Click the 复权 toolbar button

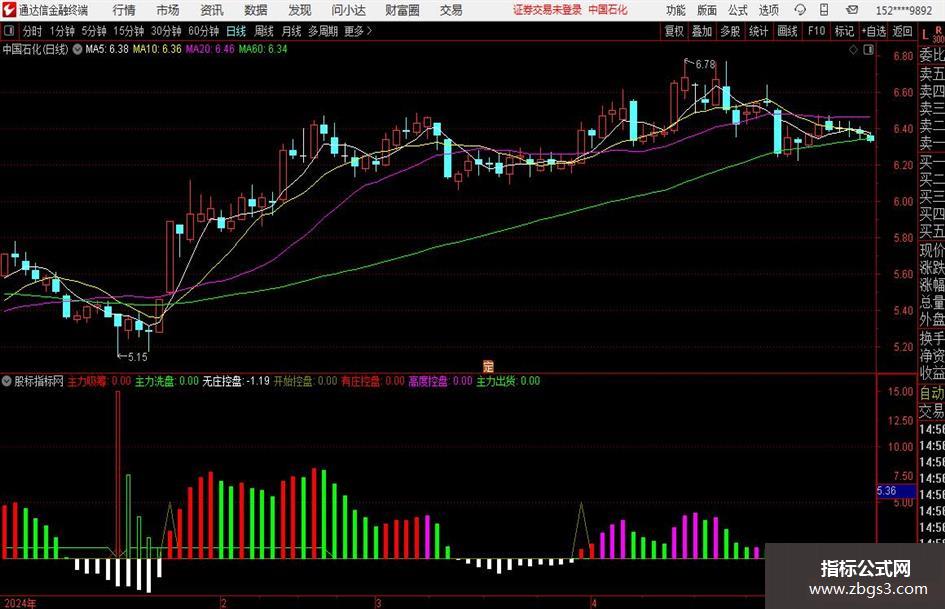coord(674,31)
